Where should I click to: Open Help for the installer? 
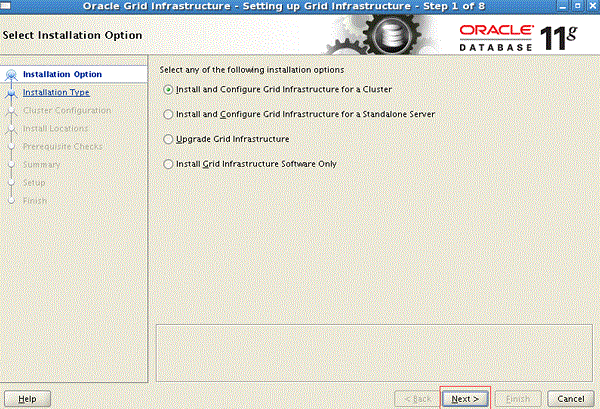pyautogui.click(x=27, y=399)
